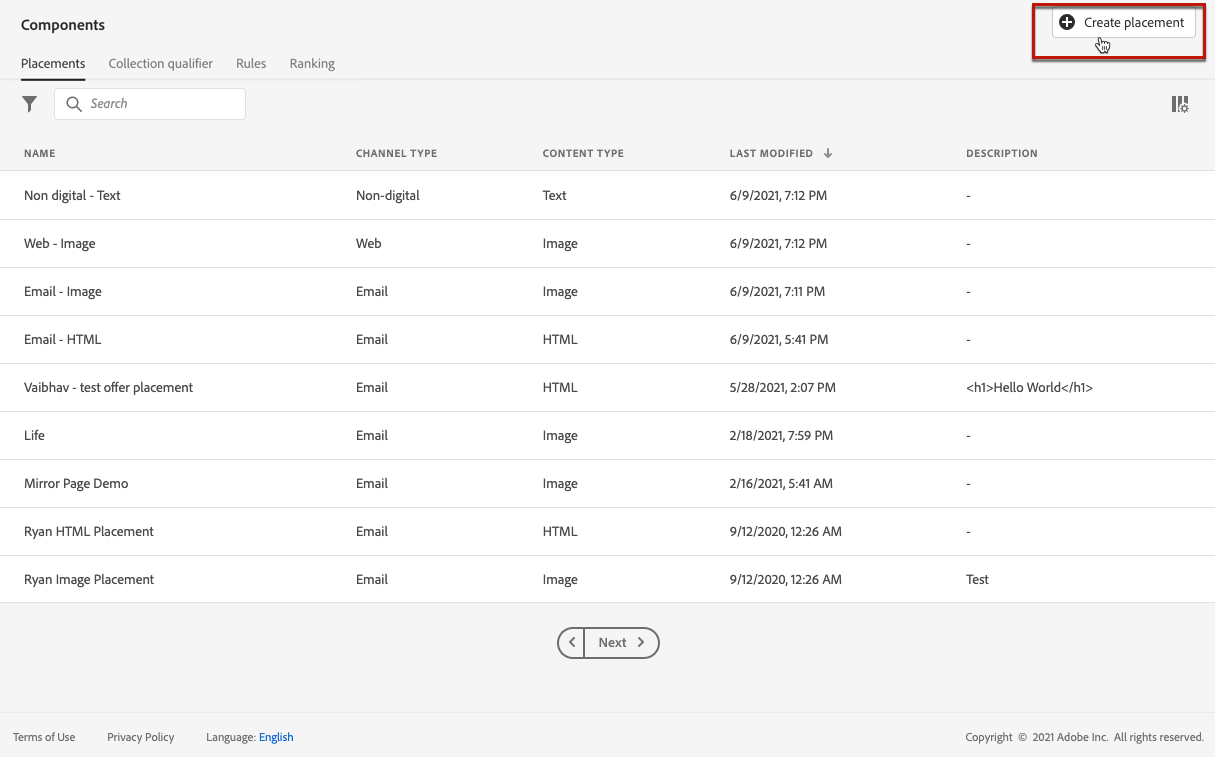Select Vaibhav - test offer placement row
1215x757 pixels.
coord(607,388)
